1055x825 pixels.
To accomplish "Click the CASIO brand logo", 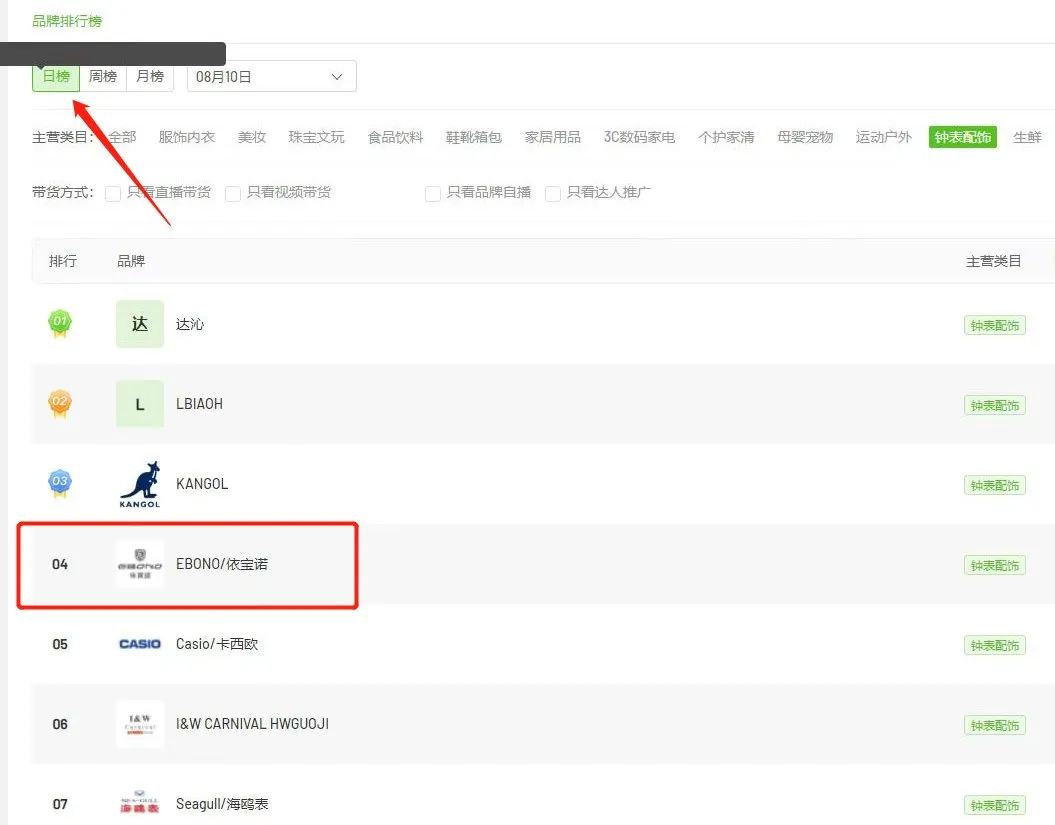I will click(x=140, y=644).
